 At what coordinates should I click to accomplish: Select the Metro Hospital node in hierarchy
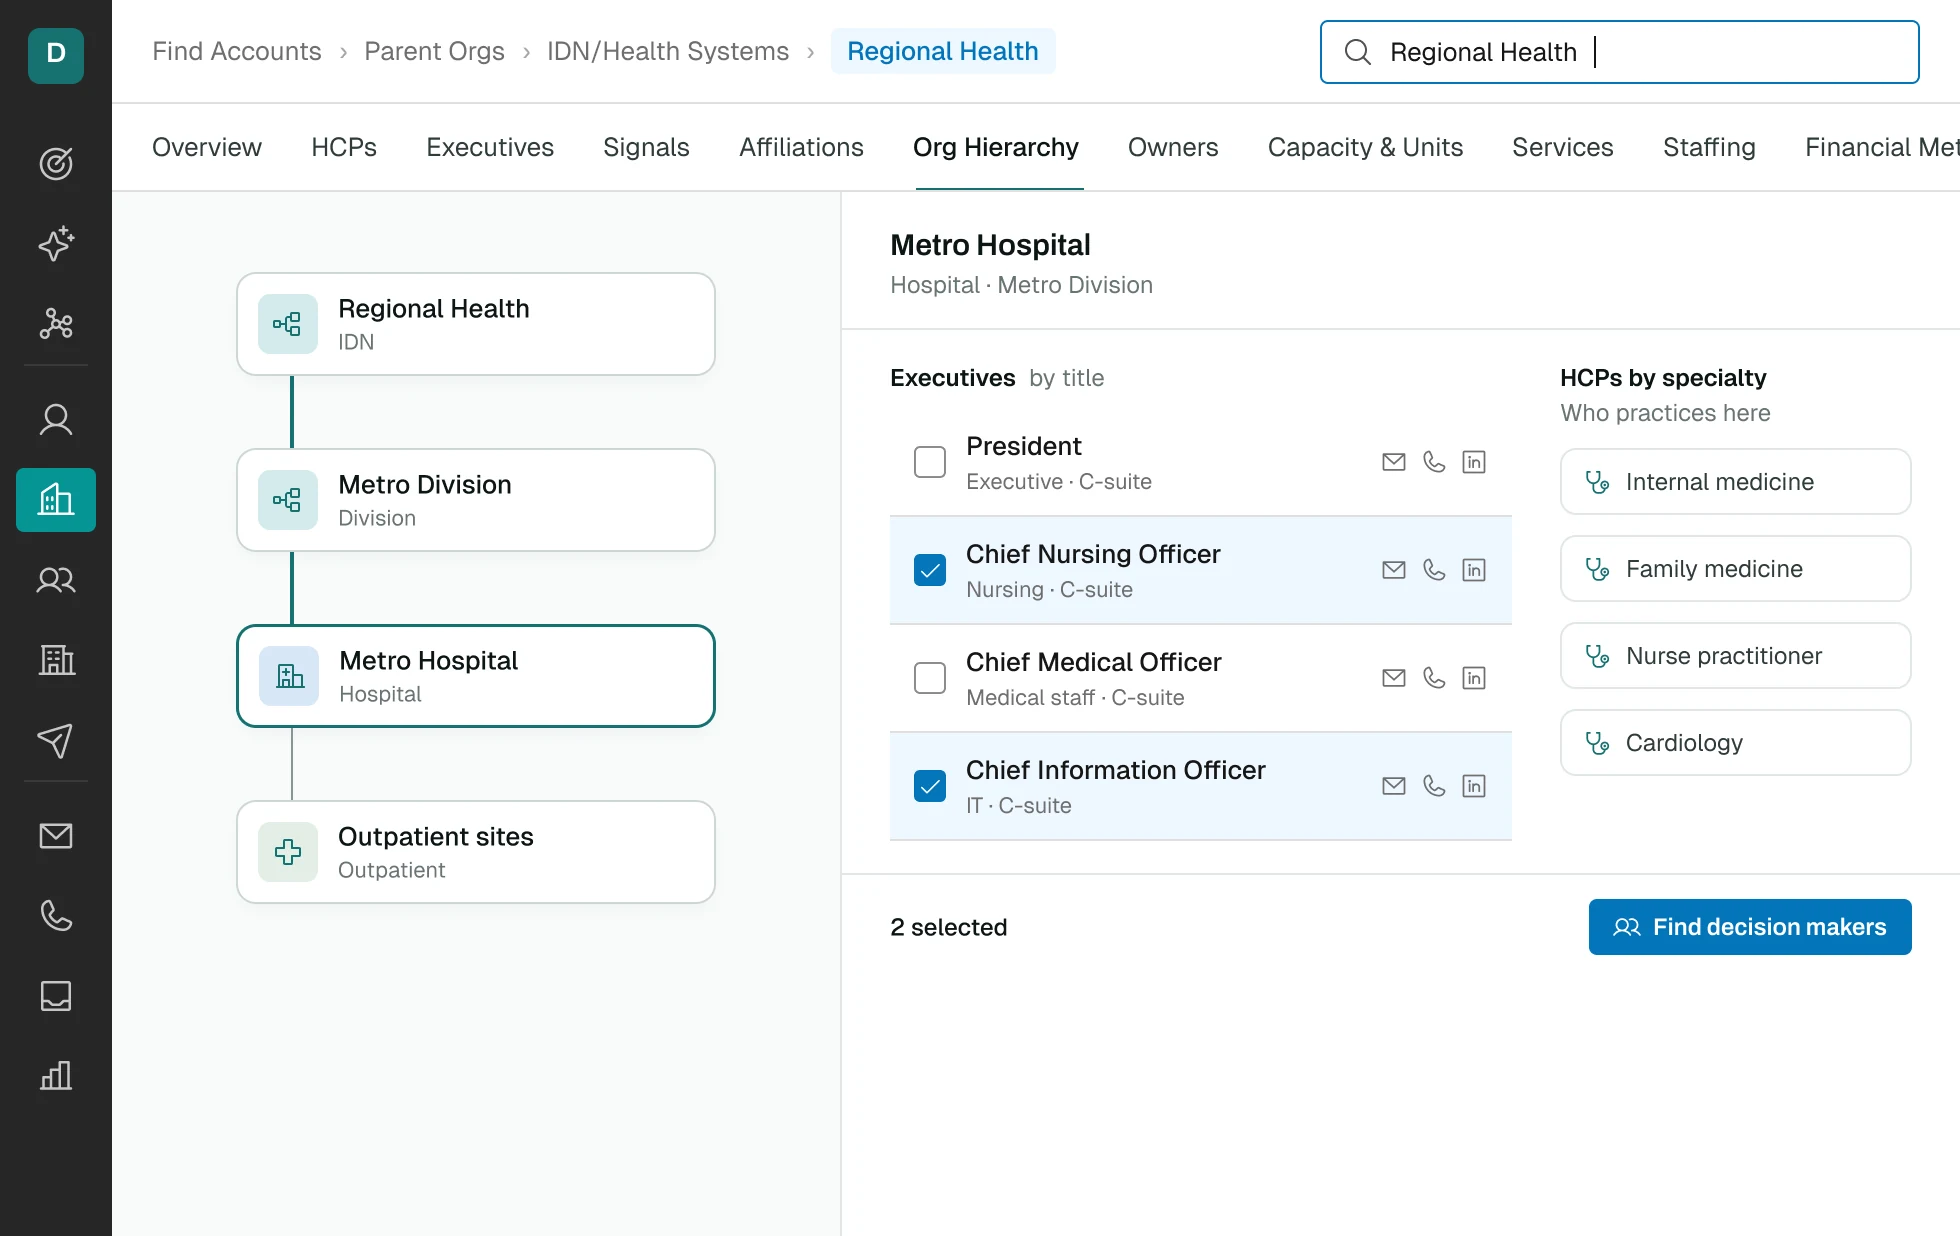point(476,676)
